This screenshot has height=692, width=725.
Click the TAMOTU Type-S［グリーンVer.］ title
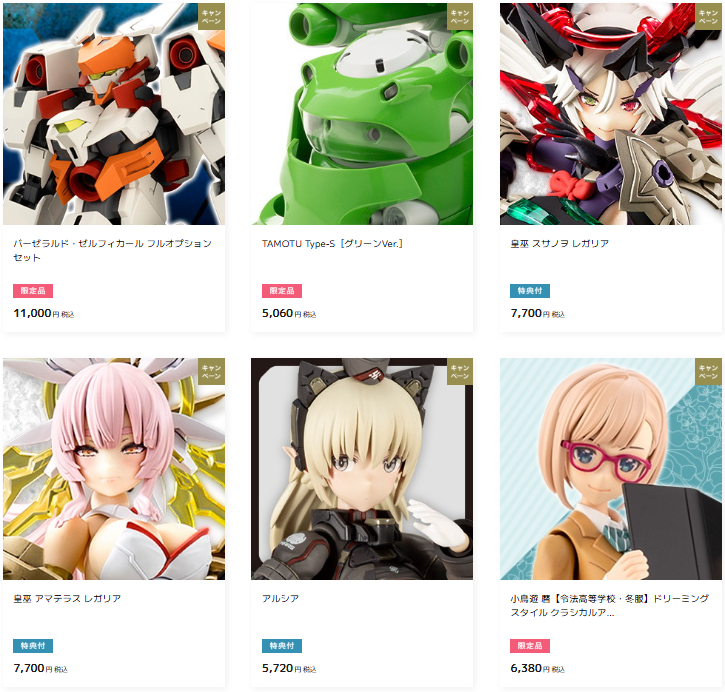332,244
